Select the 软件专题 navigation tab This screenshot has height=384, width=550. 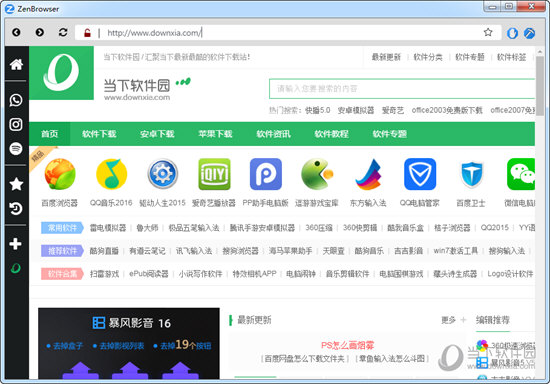[x=389, y=134]
